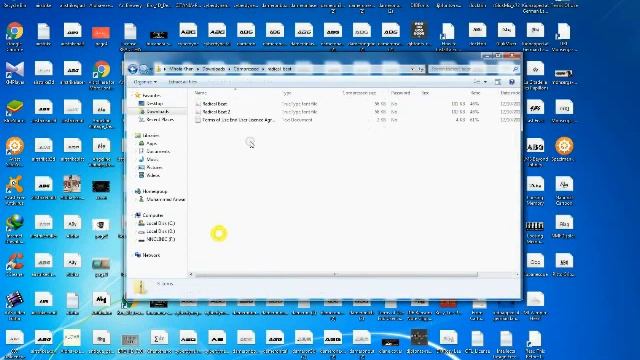
Task: Open the address bar history dropdown arrow
Action: 412,69
